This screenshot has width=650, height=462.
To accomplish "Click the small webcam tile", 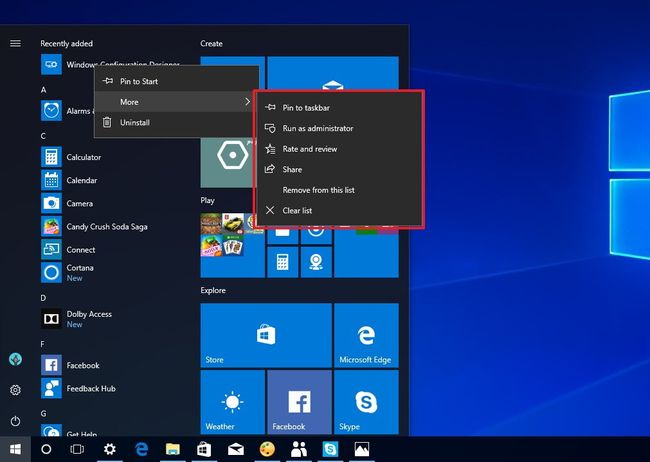I will [316, 262].
